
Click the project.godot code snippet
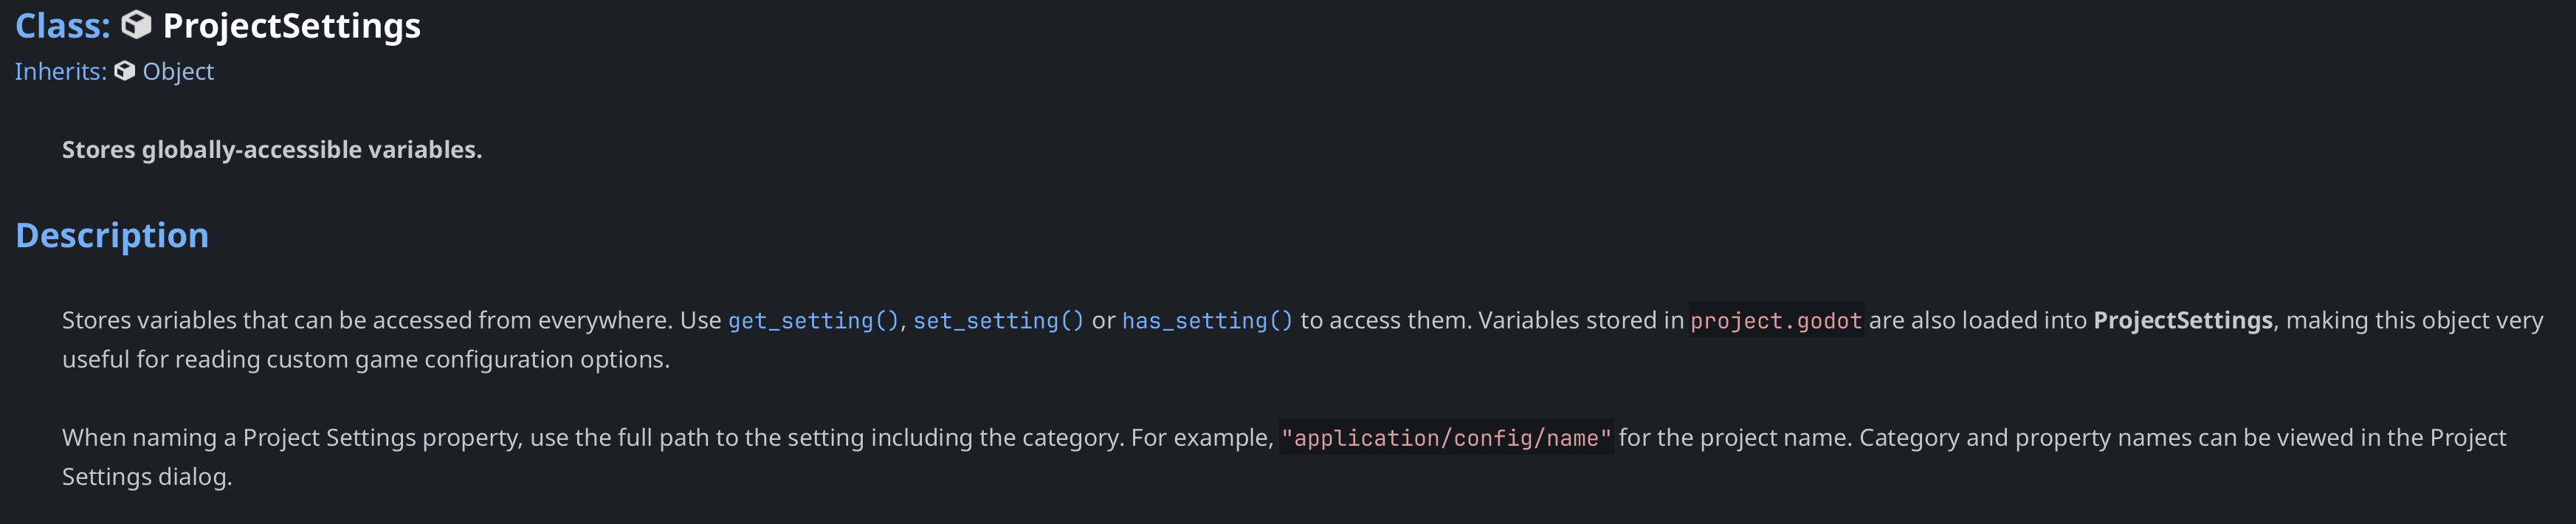click(x=1775, y=321)
